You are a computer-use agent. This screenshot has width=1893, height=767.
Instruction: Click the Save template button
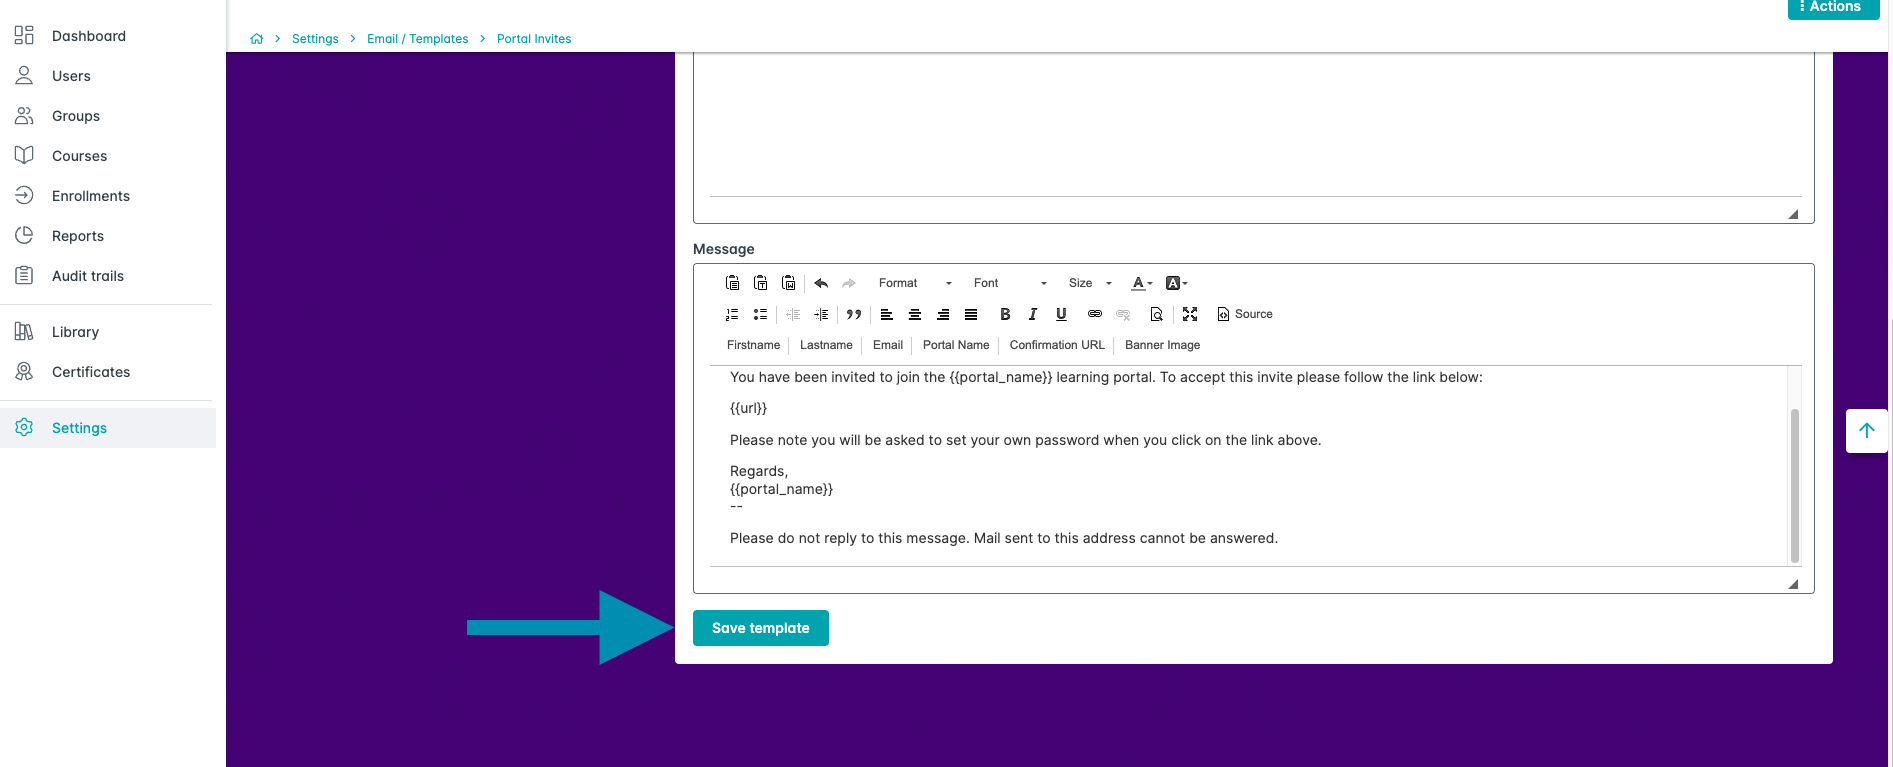tap(760, 628)
